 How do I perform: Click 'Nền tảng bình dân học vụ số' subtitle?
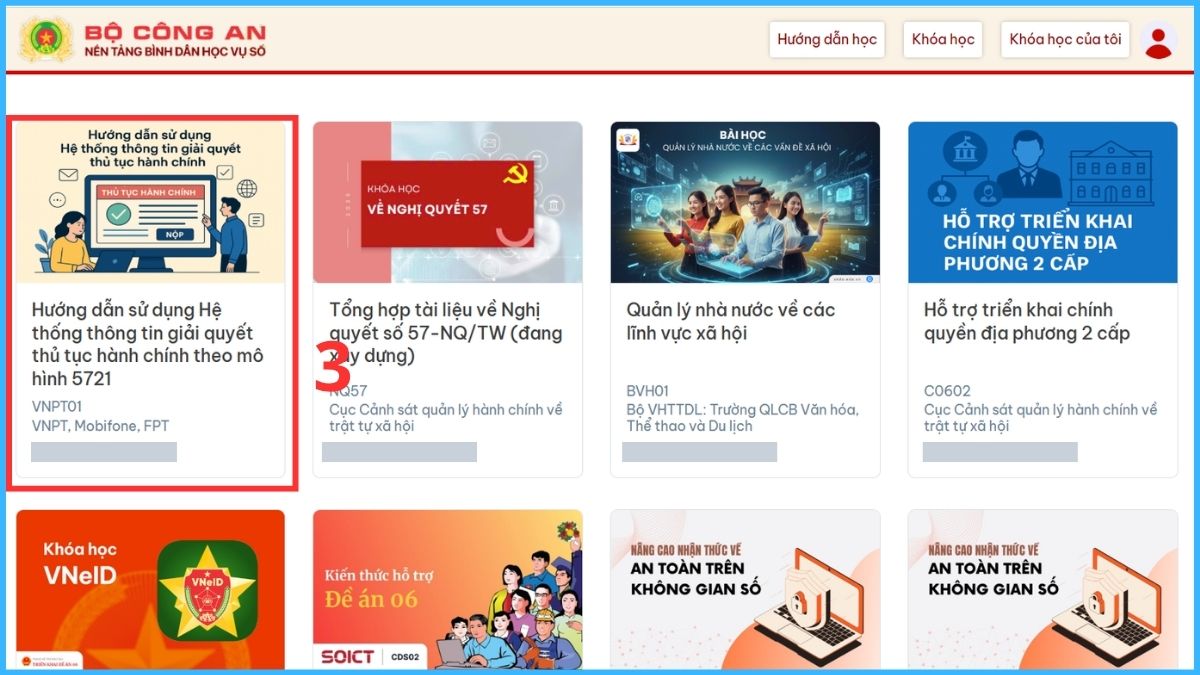point(175,51)
